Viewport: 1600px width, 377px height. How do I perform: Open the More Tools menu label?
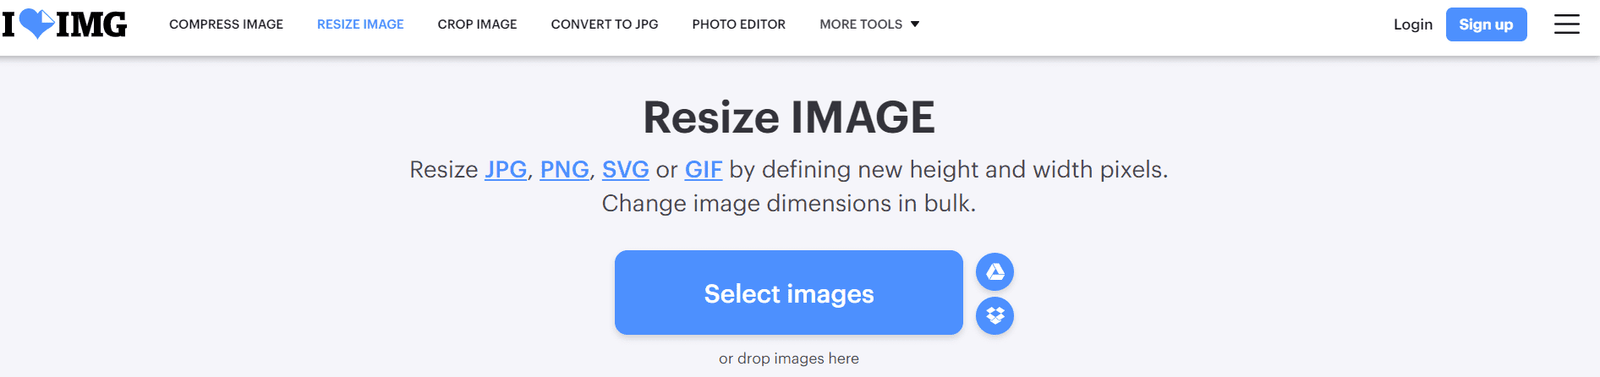(861, 24)
